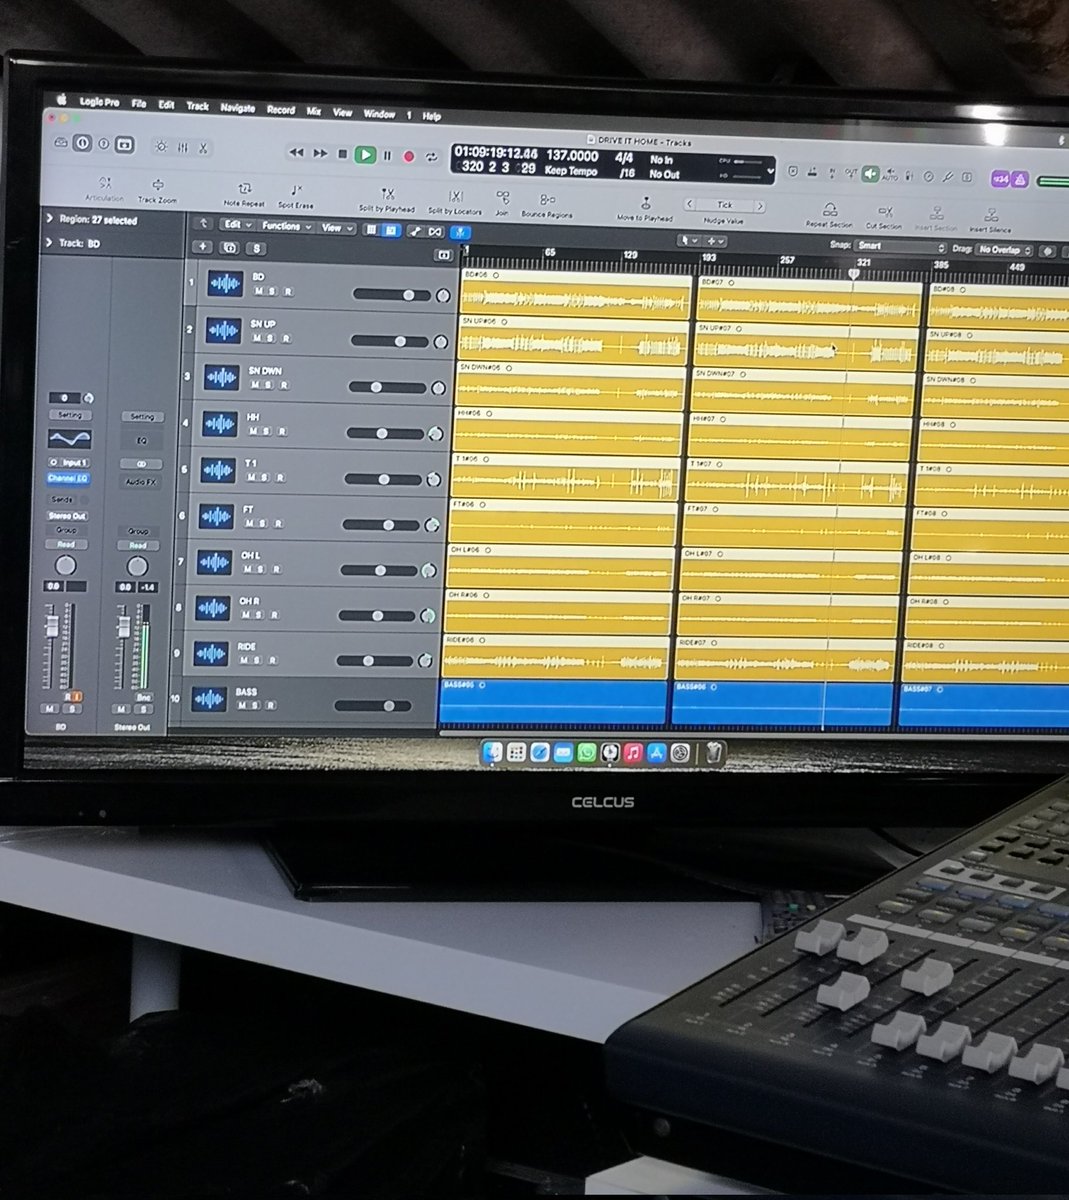Click the Spot Erase tool
Image resolution: width=1069 pixels, height=1200 pixels.
click(x=295, y=196)
